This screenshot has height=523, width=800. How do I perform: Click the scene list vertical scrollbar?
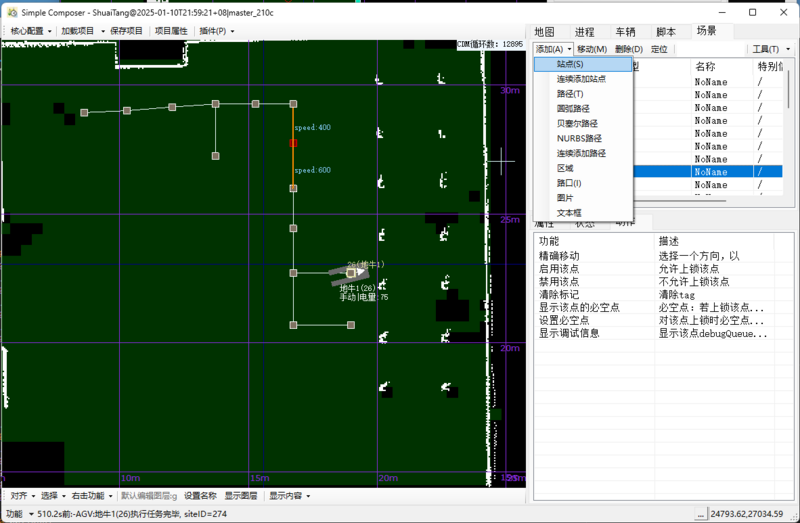789,89
